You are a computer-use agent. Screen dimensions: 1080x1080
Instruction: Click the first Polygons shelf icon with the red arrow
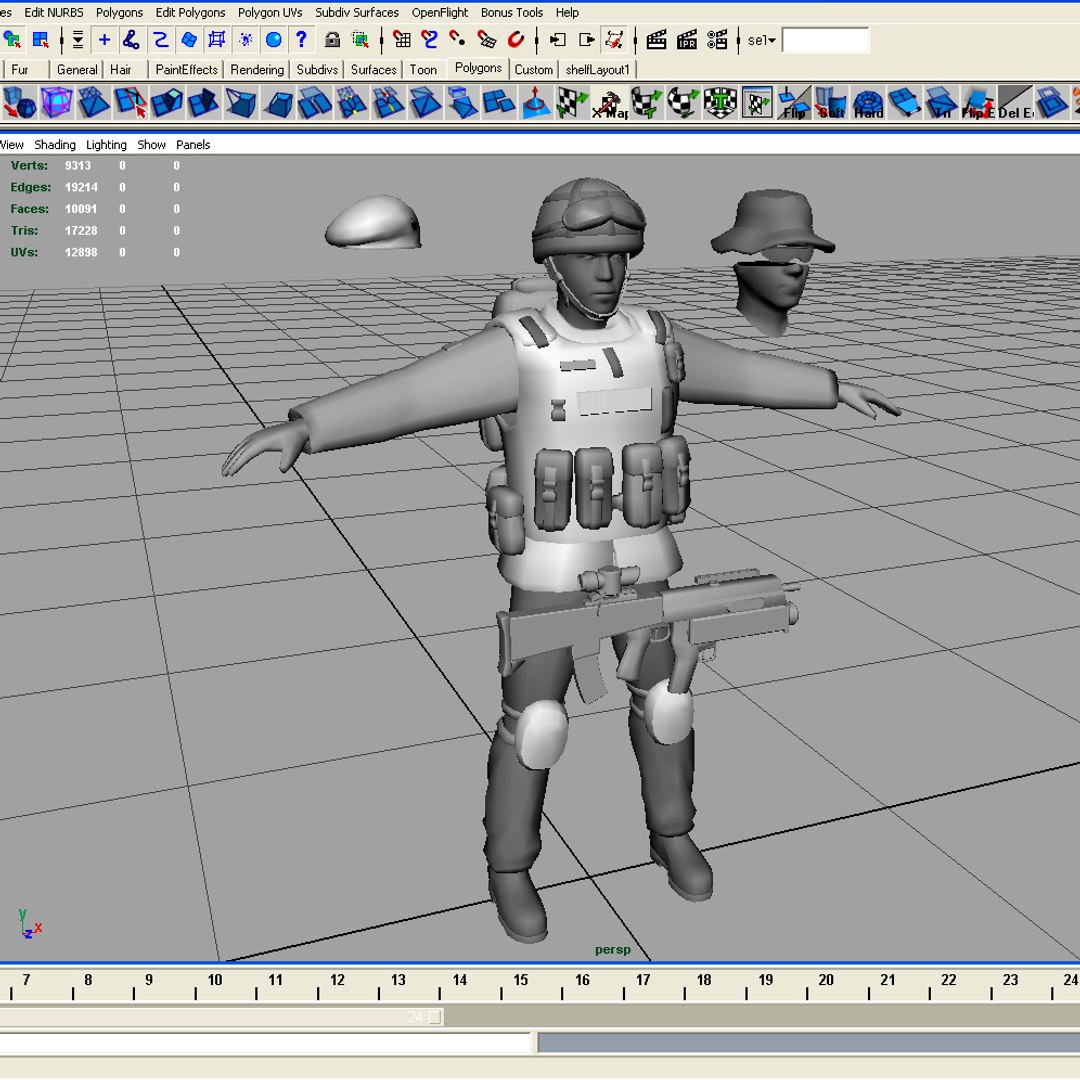click(x=19, y=103)
